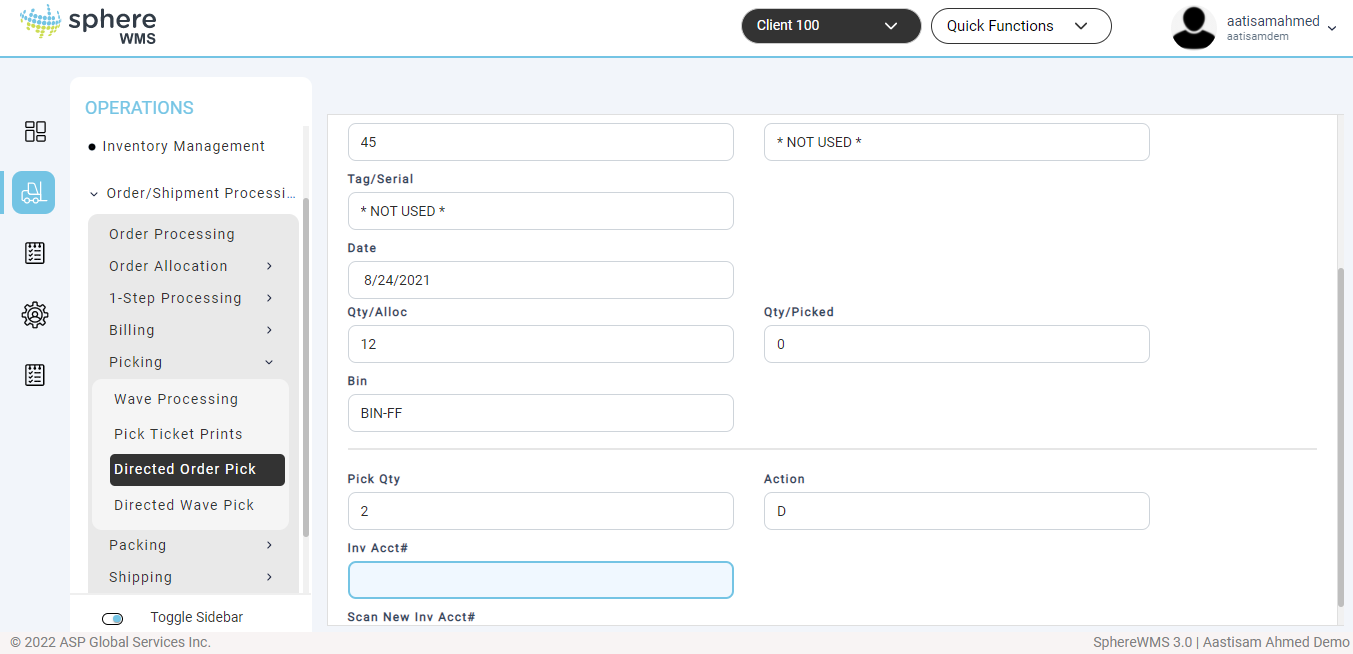1353x654 pixels.
Task: Click the Pick Qty input field
Action: click(540, 511)
